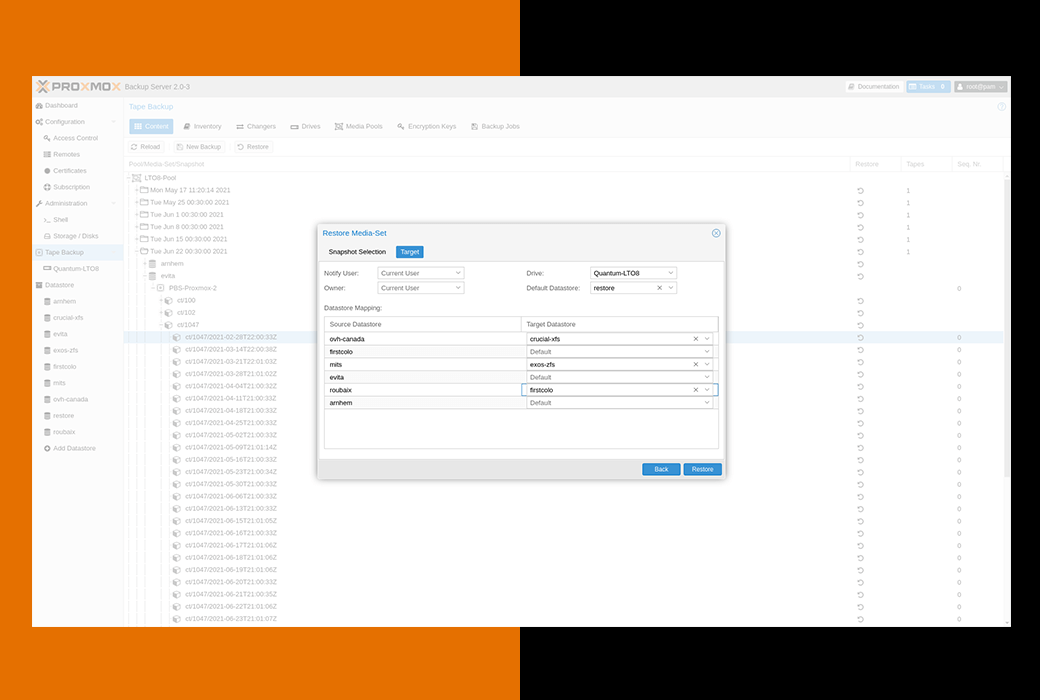
Task: Open the Target Datastore dropdown for arnhem
Action: tap(707, 403)
